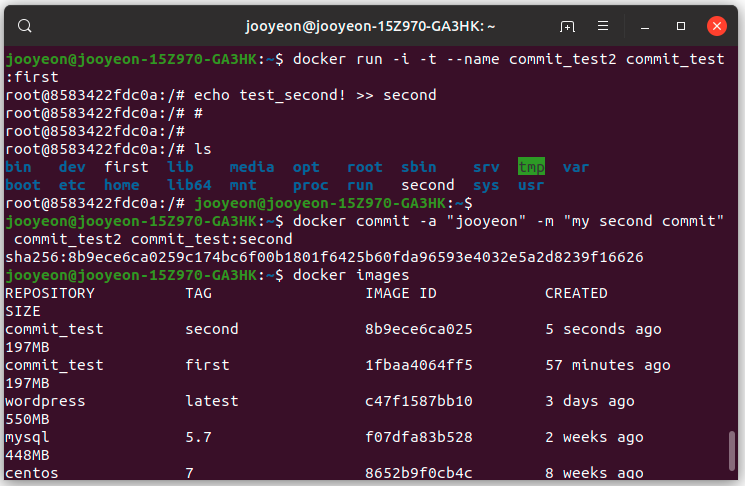Click the 'echo test_second! >> second' command
745x486 pixels.
pyautogui.click(x=315, y=95)
